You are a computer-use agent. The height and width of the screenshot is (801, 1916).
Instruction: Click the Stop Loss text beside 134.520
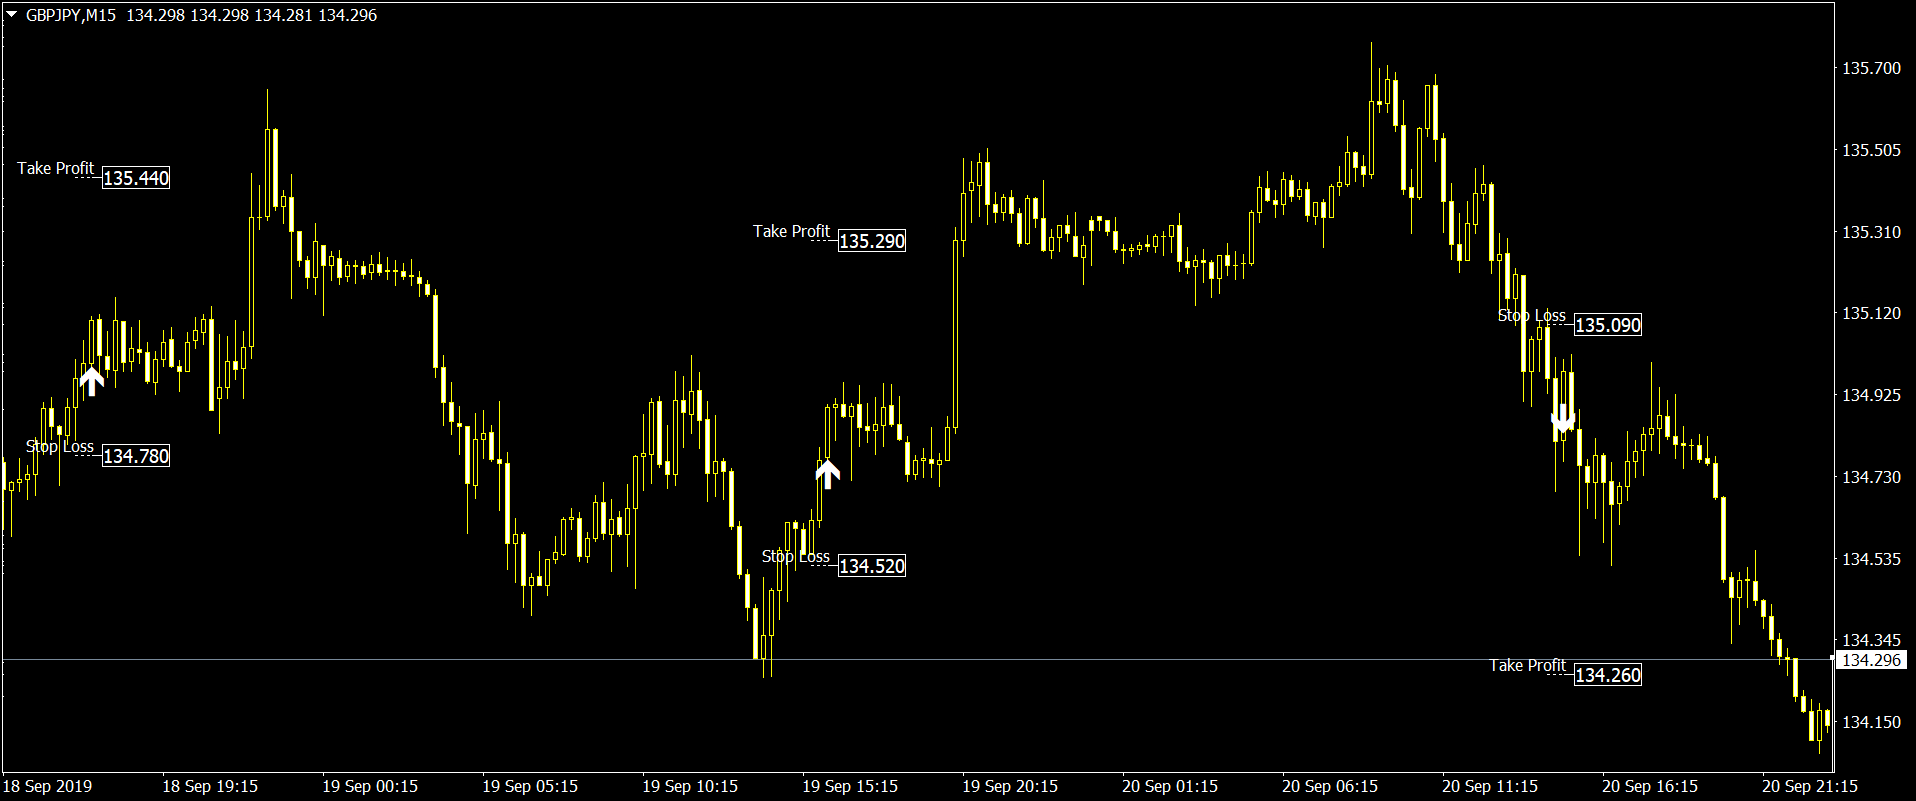796,556
